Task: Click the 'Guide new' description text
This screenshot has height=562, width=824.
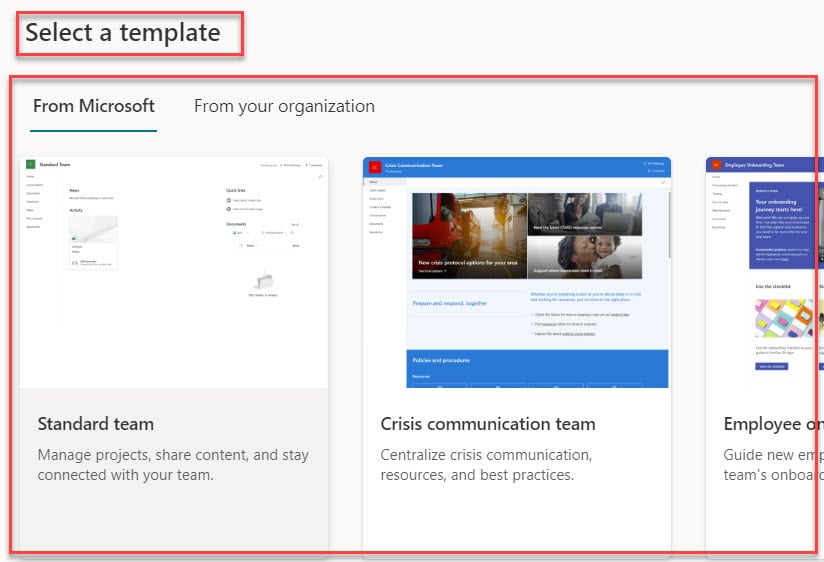Action: click(774, 465)
